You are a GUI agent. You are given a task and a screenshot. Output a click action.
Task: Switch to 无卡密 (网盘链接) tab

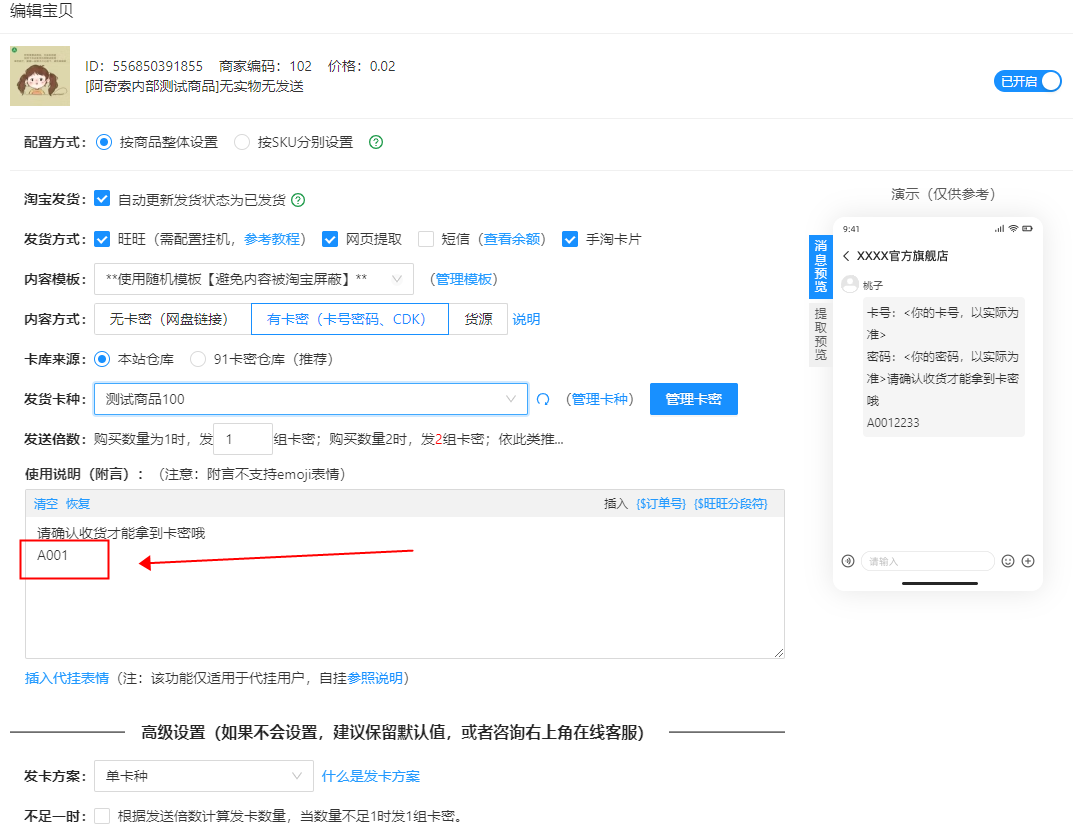tap(172, 319)
